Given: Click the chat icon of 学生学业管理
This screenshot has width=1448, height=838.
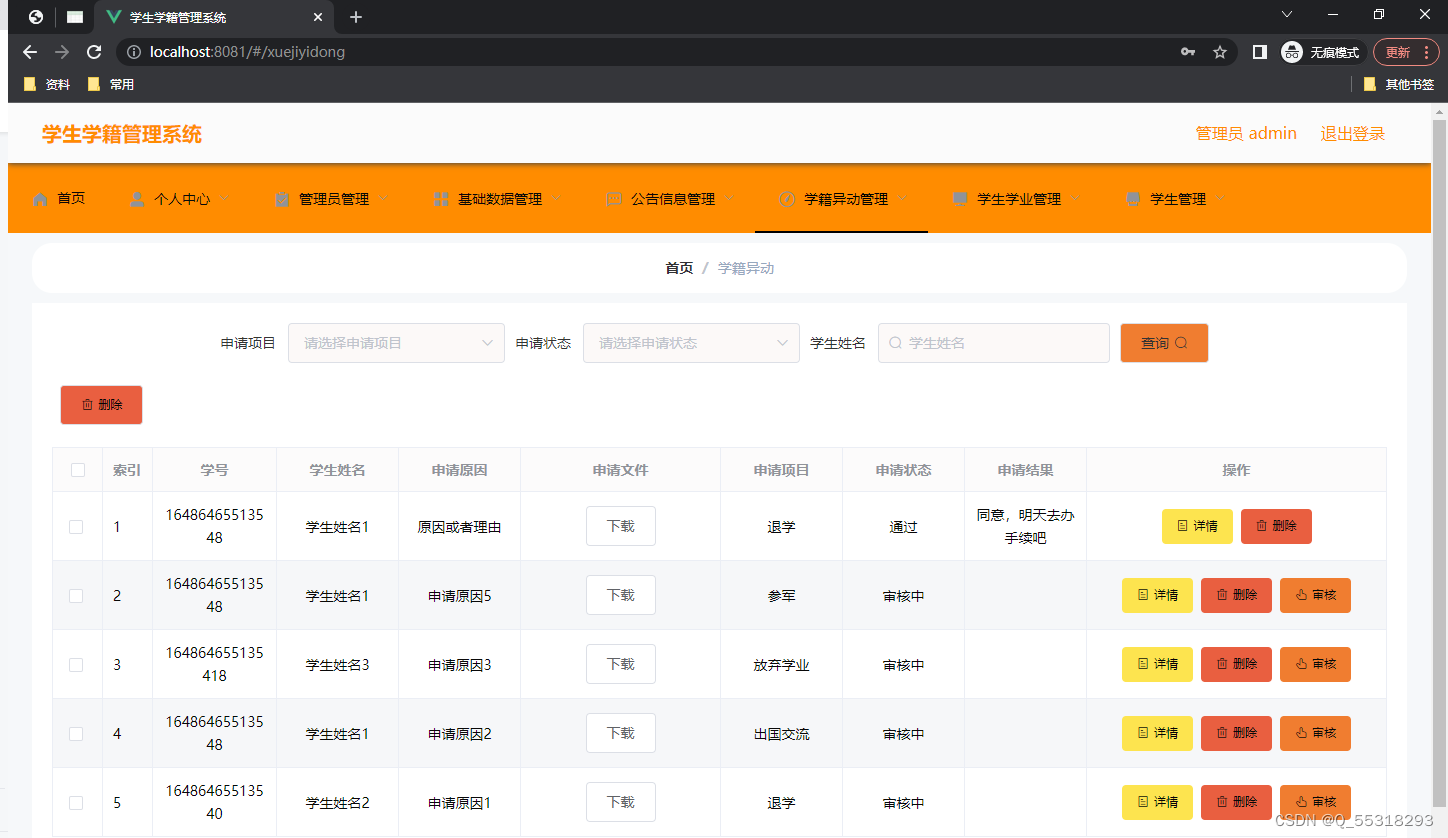Looking at the screenshot, I should [x=960, y=199].
